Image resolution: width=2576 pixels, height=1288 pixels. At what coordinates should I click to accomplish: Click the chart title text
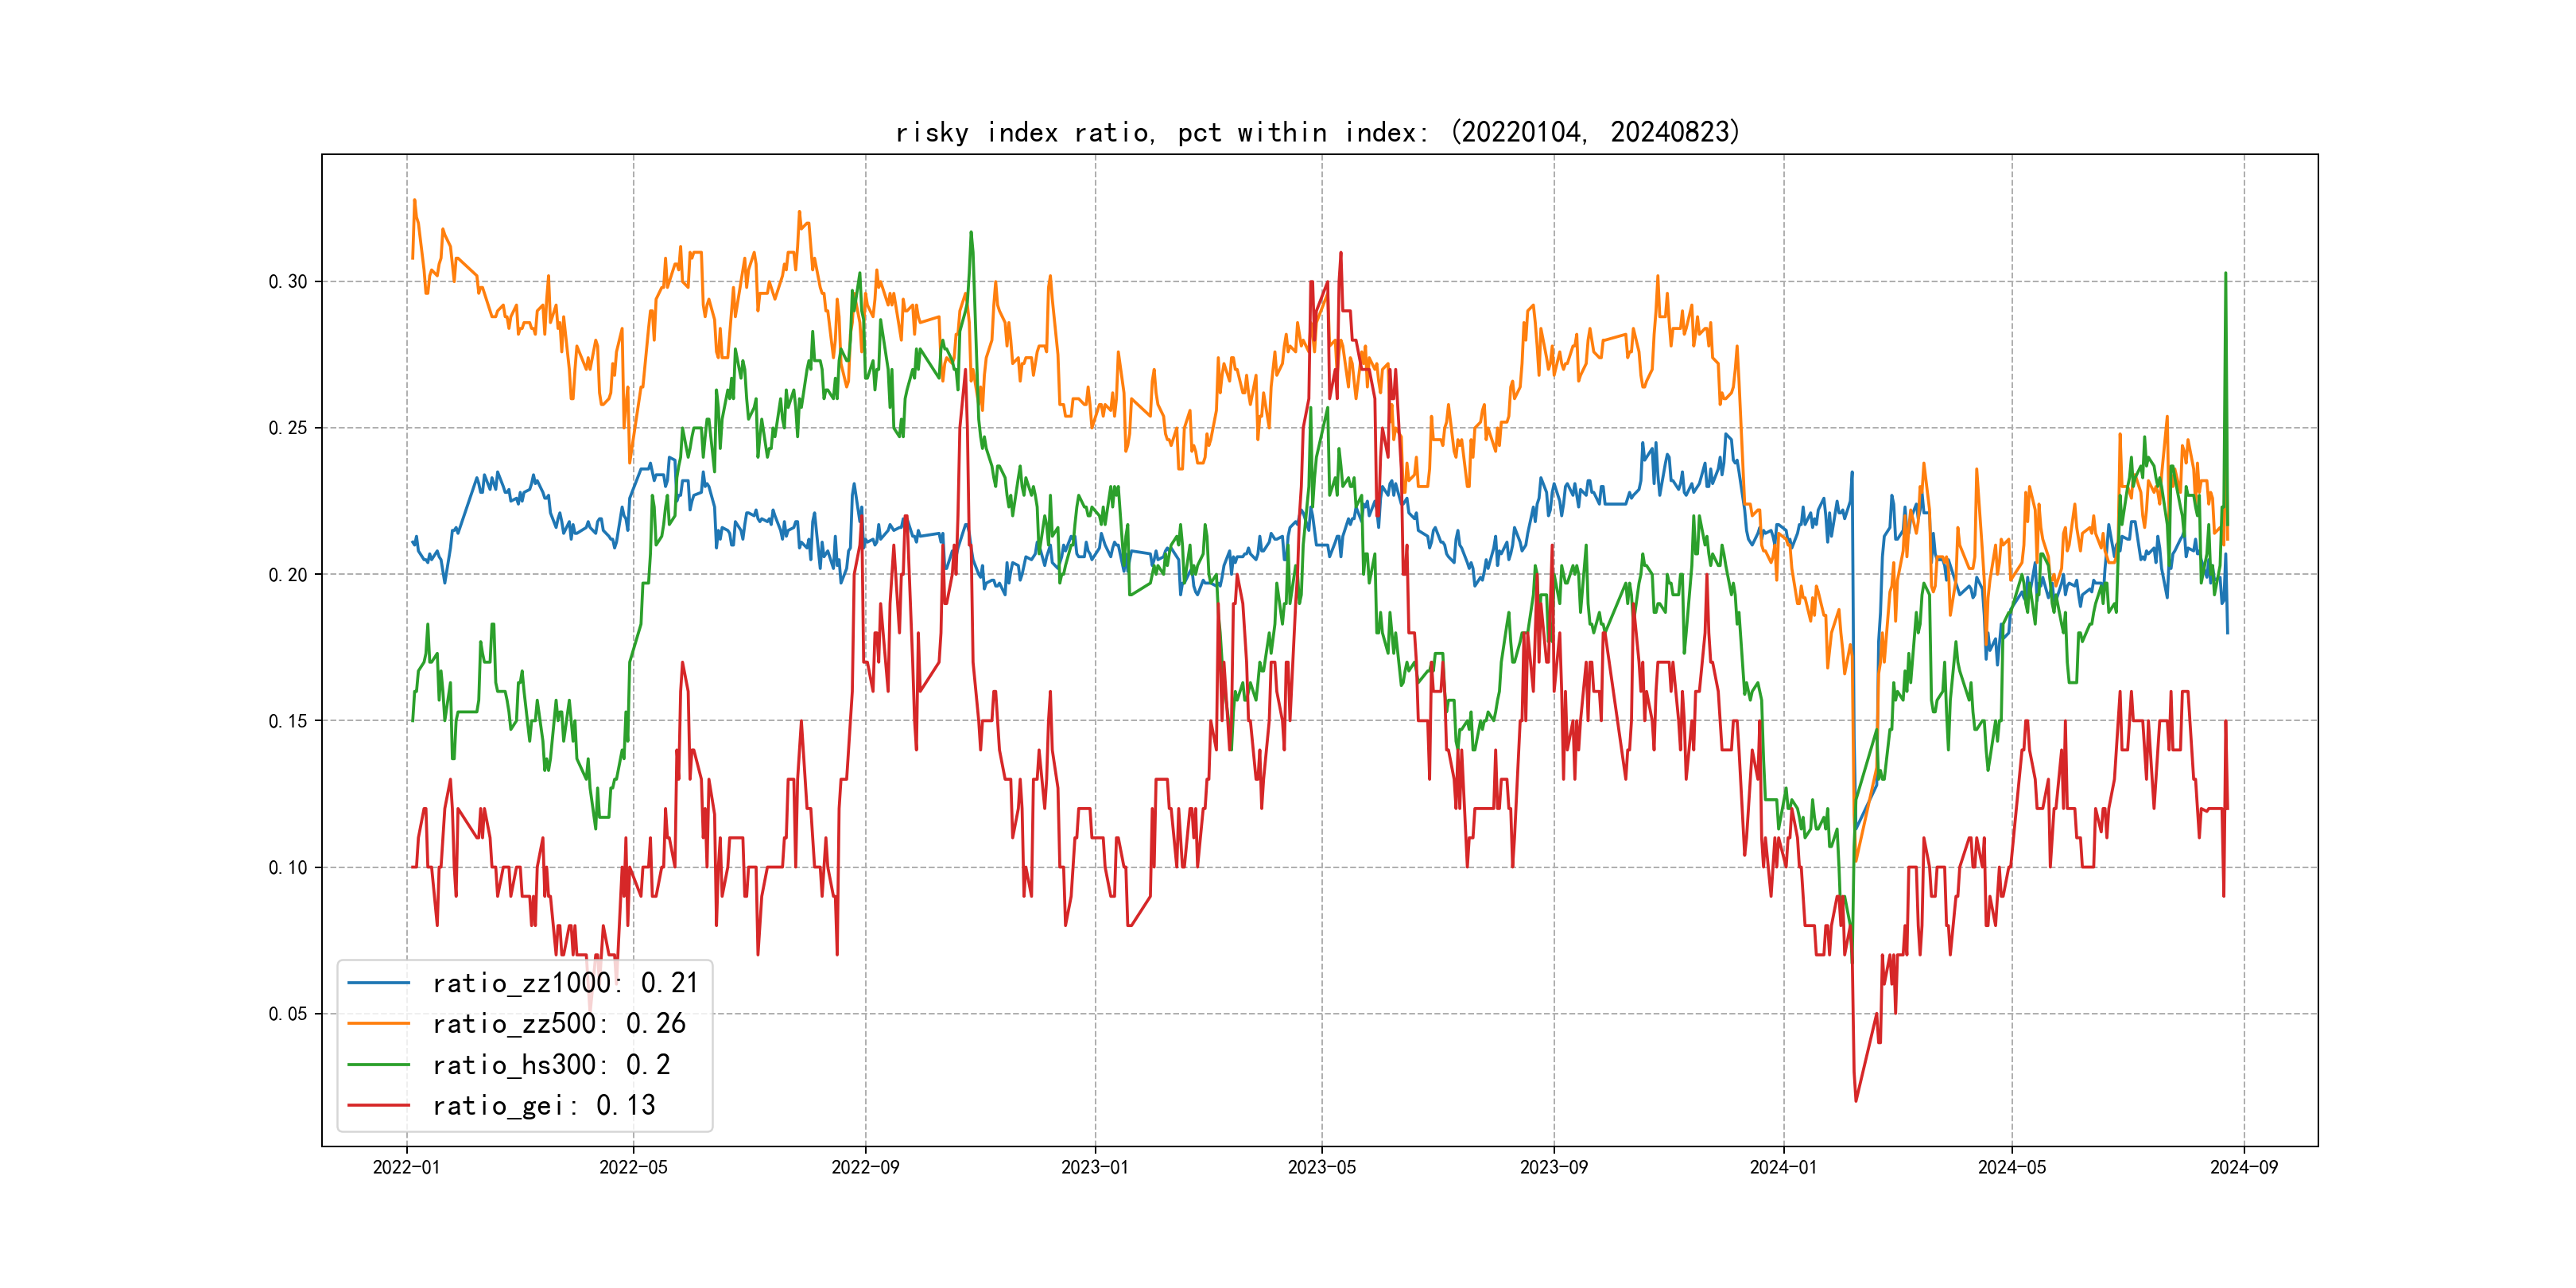[x=1318, y=132]
